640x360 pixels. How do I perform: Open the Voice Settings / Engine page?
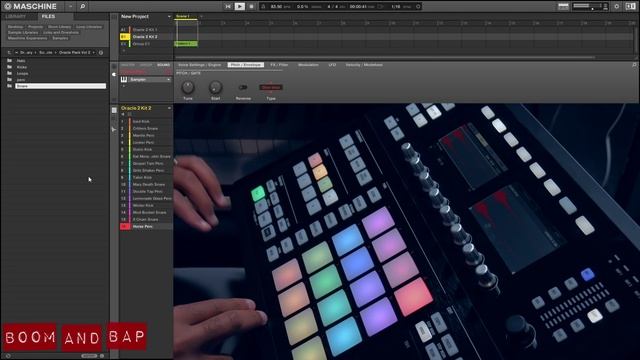pos(200,65)
